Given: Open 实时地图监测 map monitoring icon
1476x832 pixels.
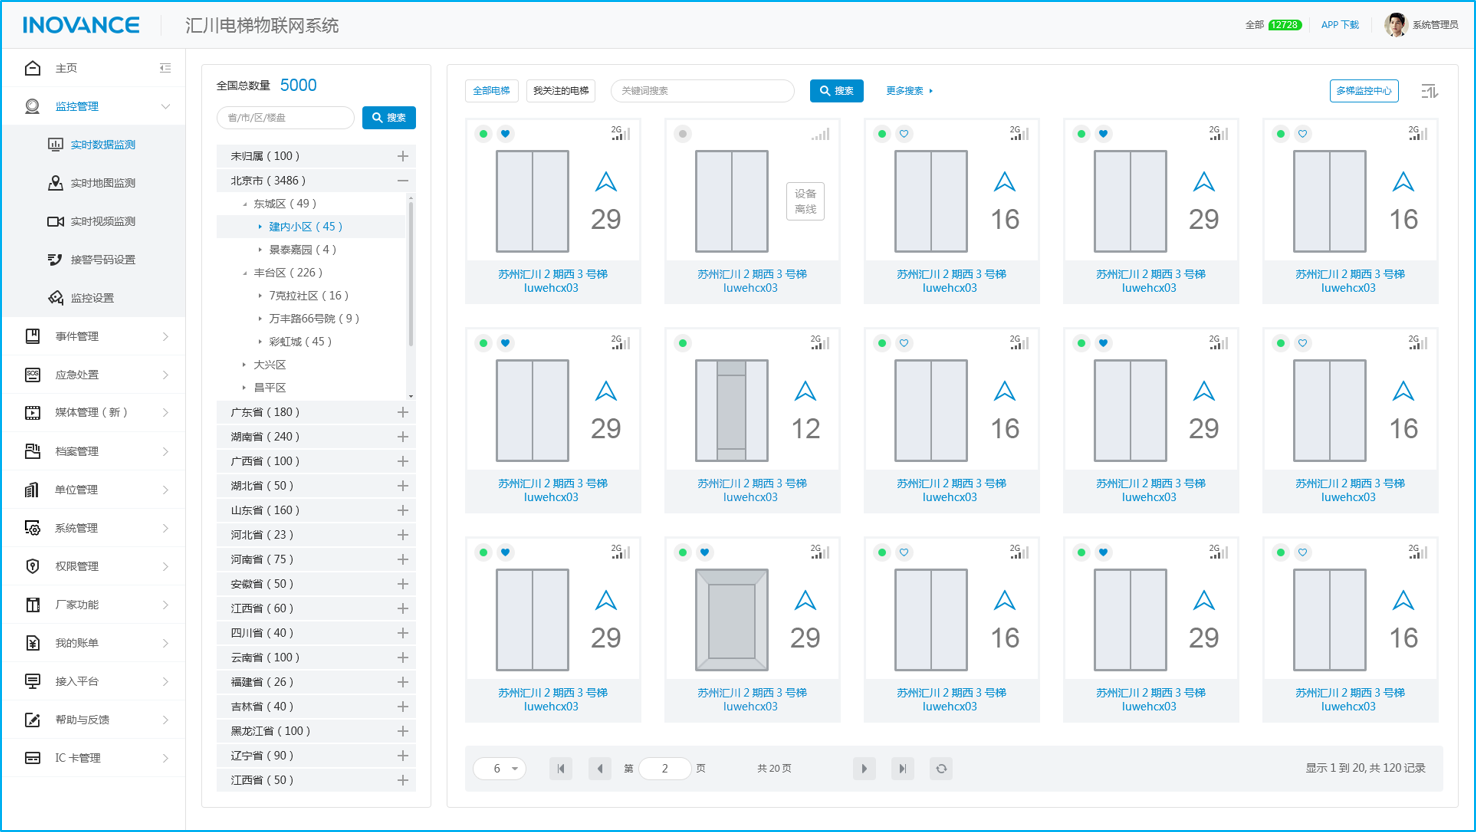Looking at the screenshot, I should point(56,183).
